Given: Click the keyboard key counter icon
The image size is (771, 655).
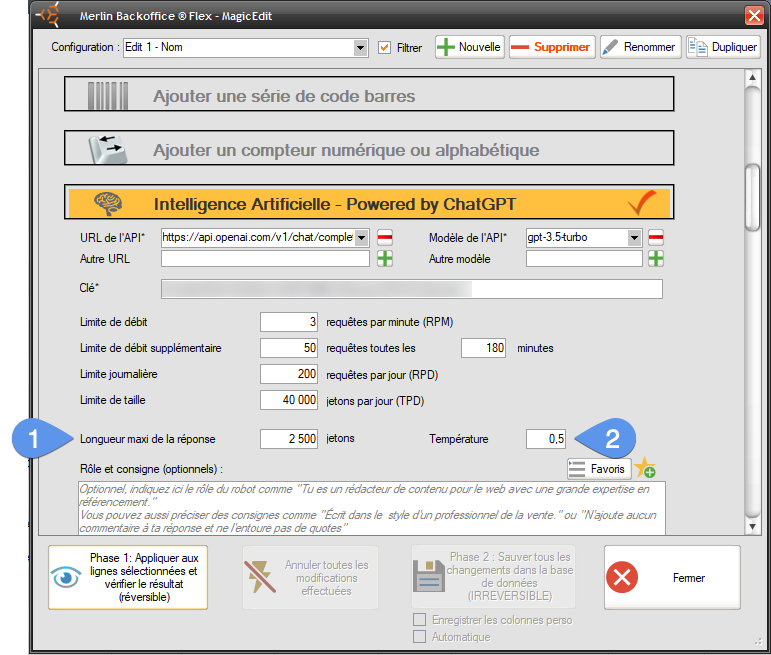Looking at the screenshot, I should click(107, 149).
